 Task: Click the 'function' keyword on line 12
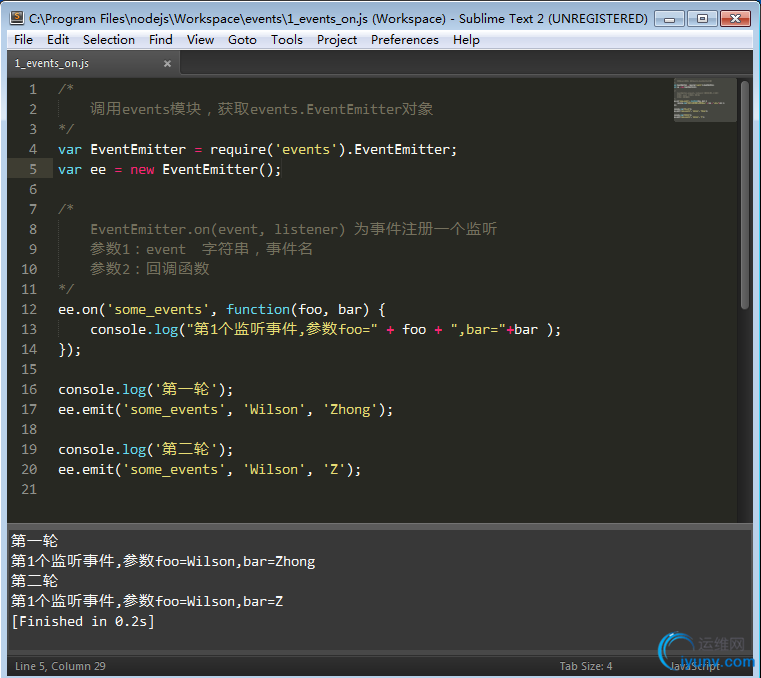(x=258, y=310)
